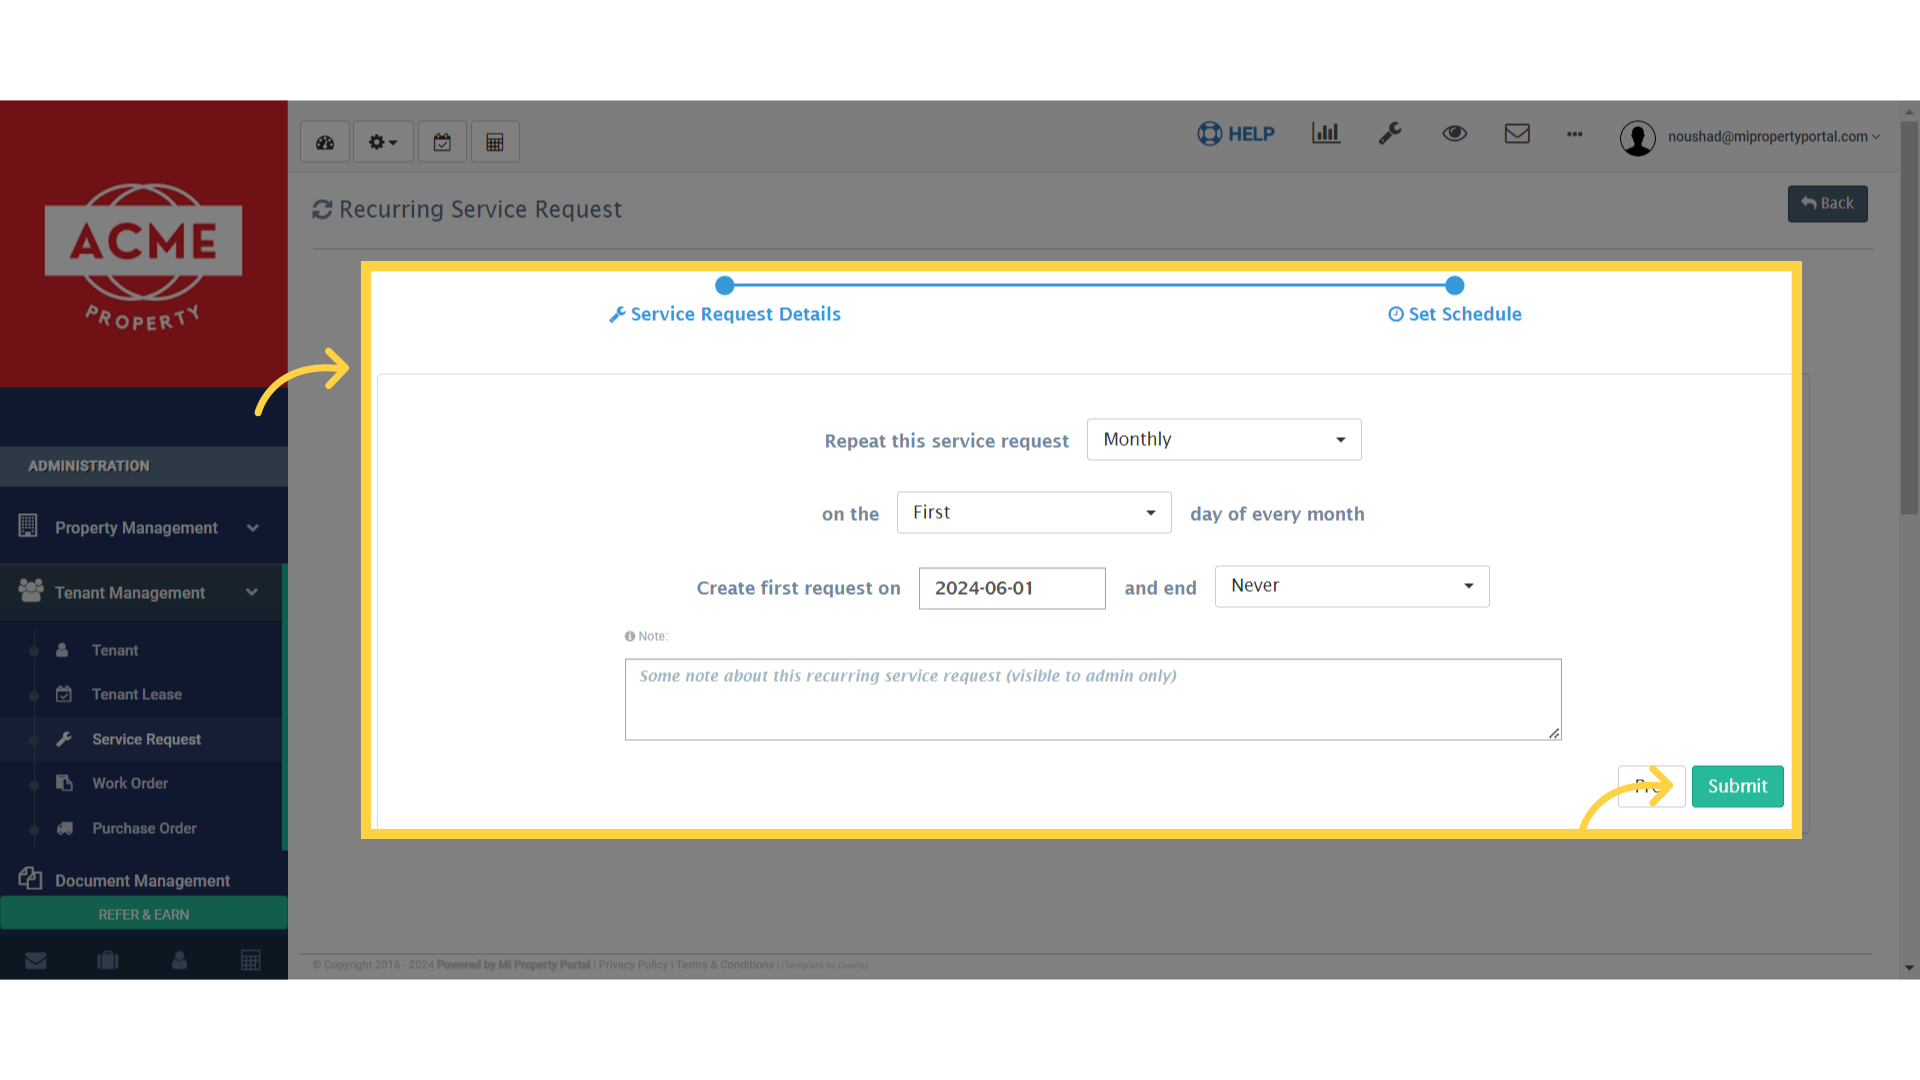Screen dimensions: 1920x1080
Task: Open the First day-of-month dropdown
Action: tap(1033, 512)
